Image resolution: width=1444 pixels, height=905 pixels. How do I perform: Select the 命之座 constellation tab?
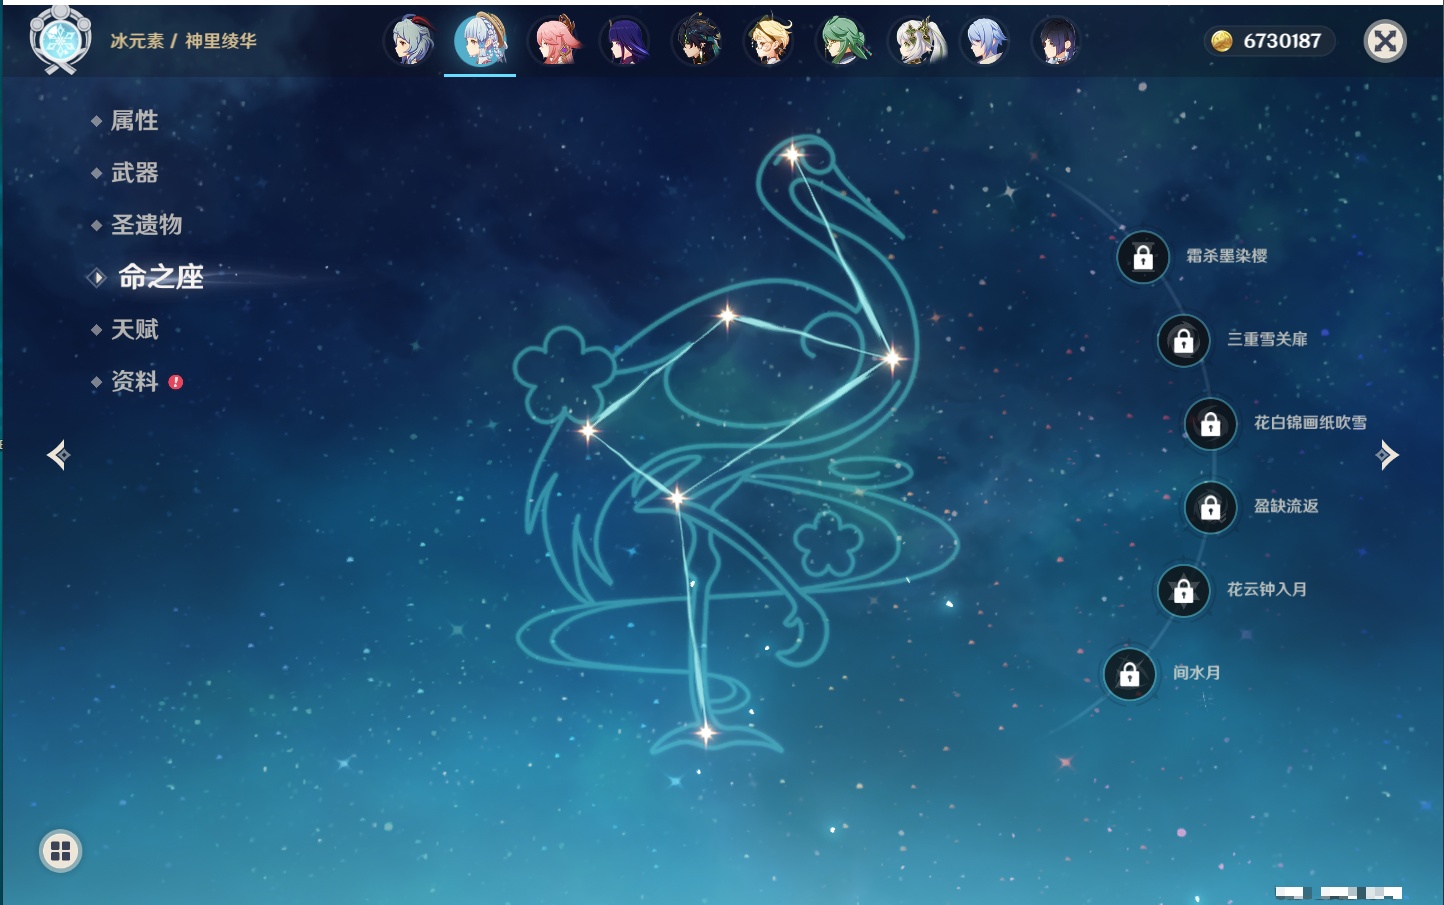pos(160,277)
